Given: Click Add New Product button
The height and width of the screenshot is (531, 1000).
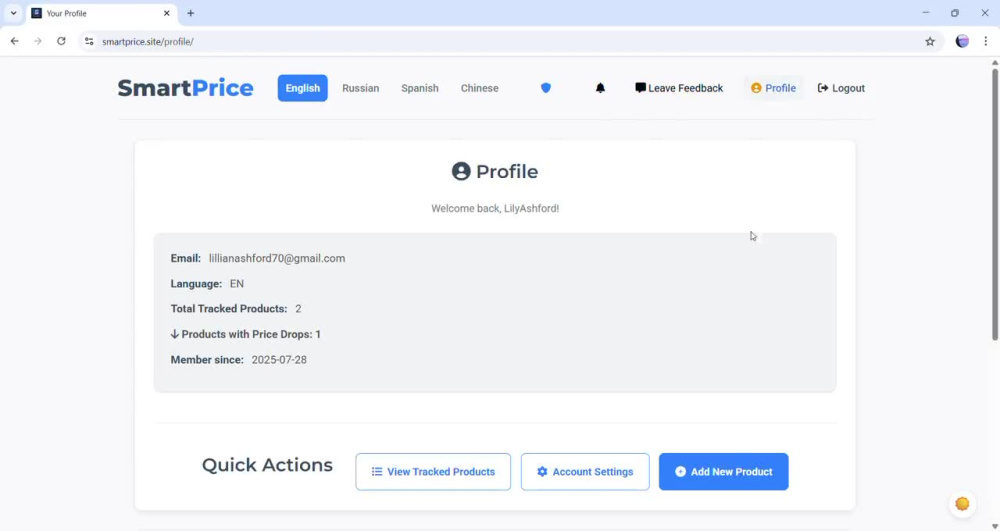Looking at the screenshot, I should click(723, 472).
